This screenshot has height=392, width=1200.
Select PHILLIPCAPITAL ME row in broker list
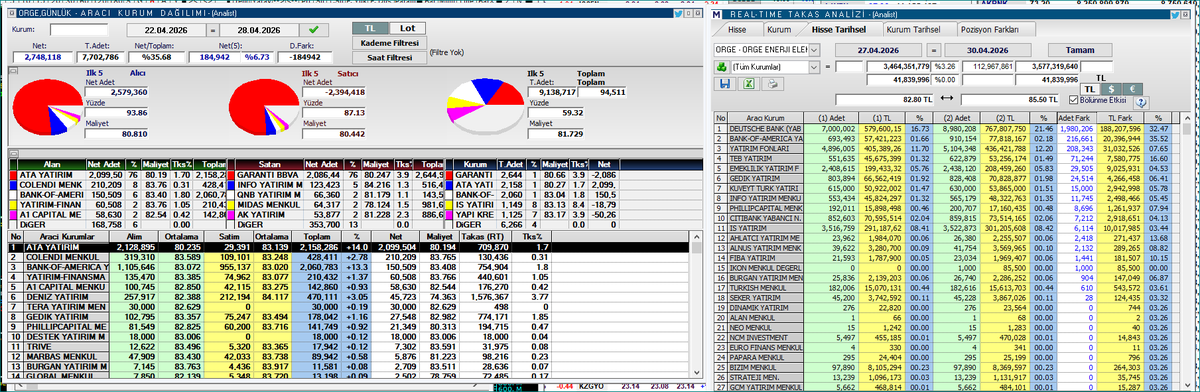[x=348, y=326]
